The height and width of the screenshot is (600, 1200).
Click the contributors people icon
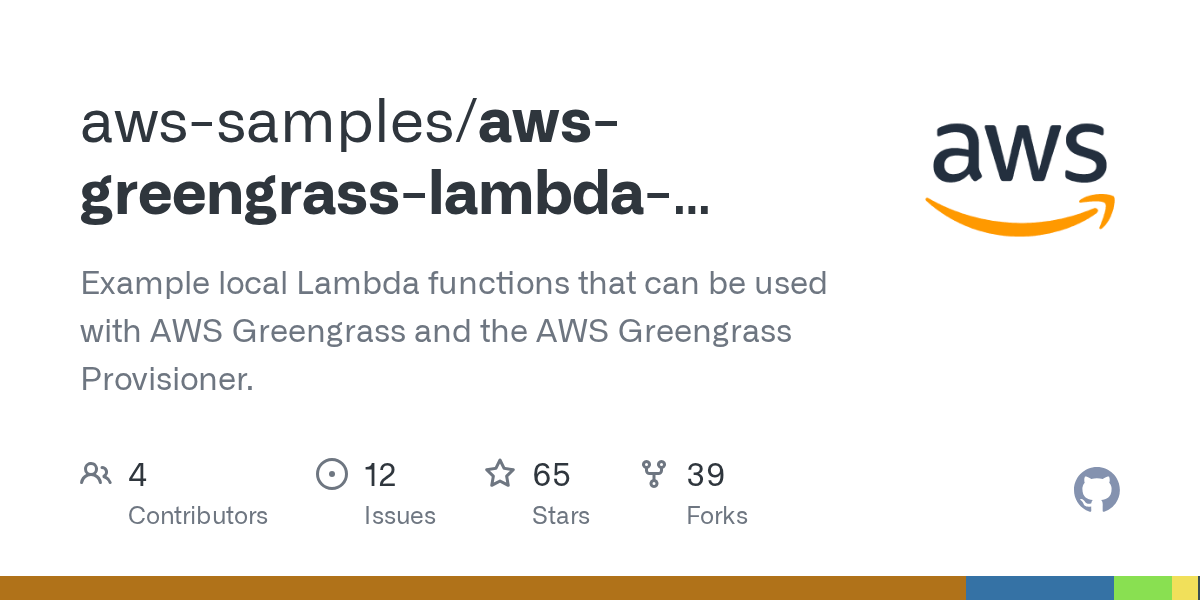(96, 474)
